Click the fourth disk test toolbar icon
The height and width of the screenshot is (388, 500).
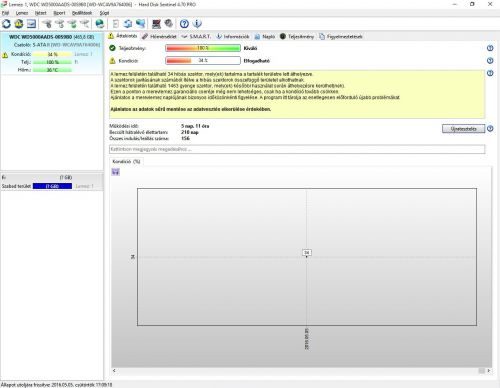85,24
